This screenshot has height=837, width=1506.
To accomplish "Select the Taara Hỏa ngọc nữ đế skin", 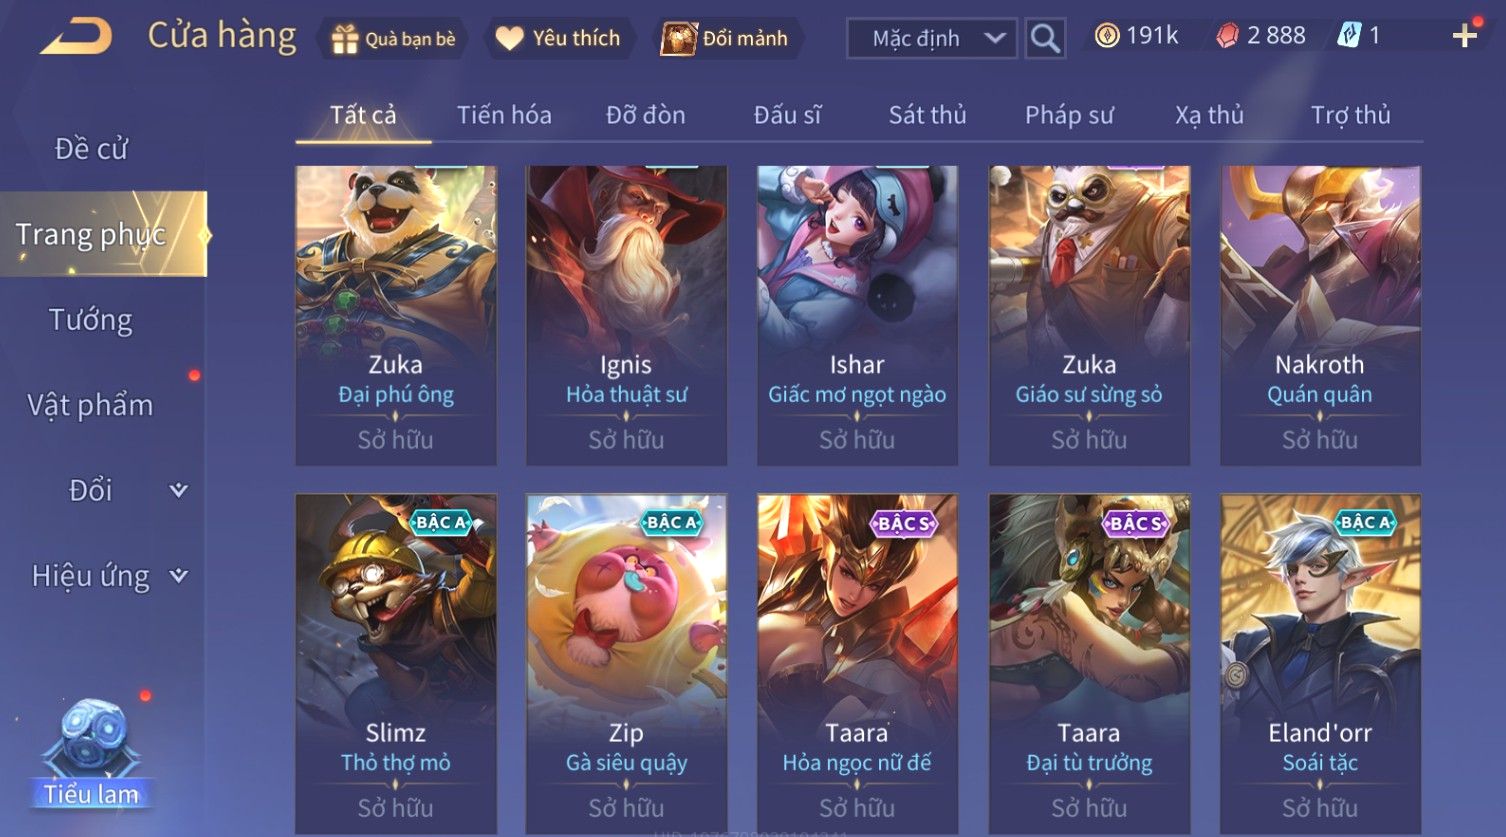I will [x=857, y=664].
